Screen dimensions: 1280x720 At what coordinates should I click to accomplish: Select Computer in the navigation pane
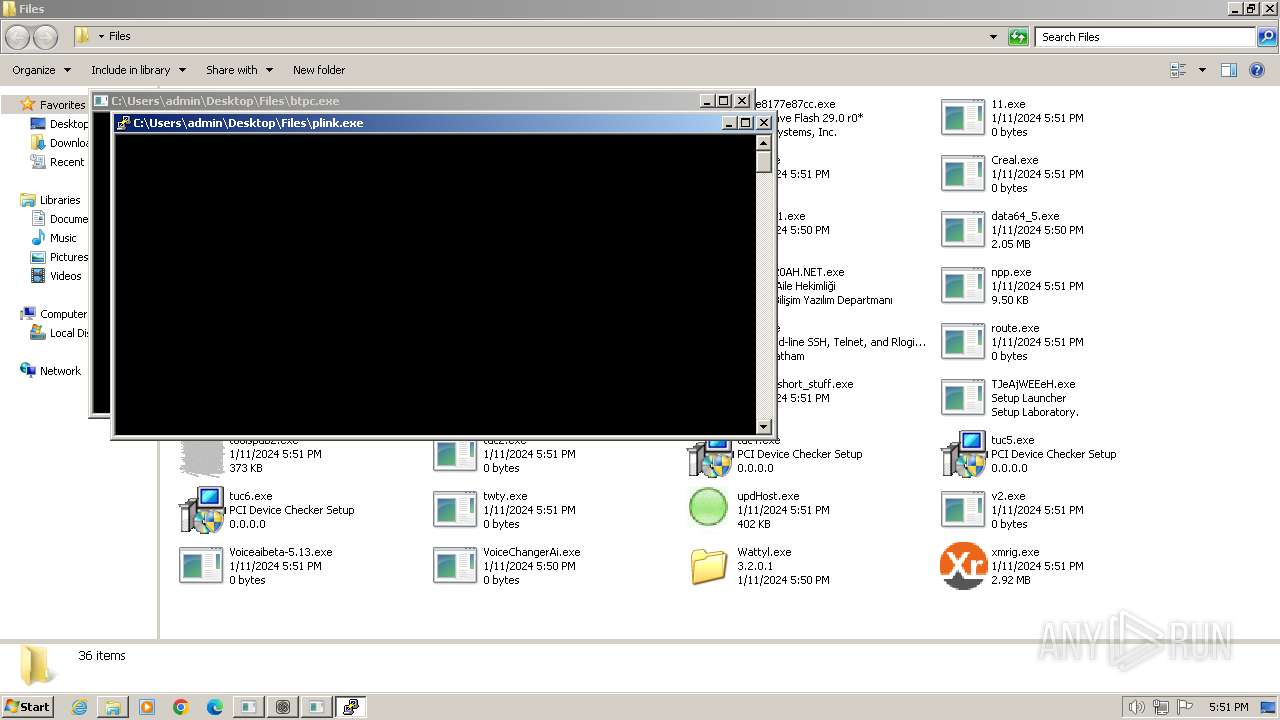tap(63, 314)
